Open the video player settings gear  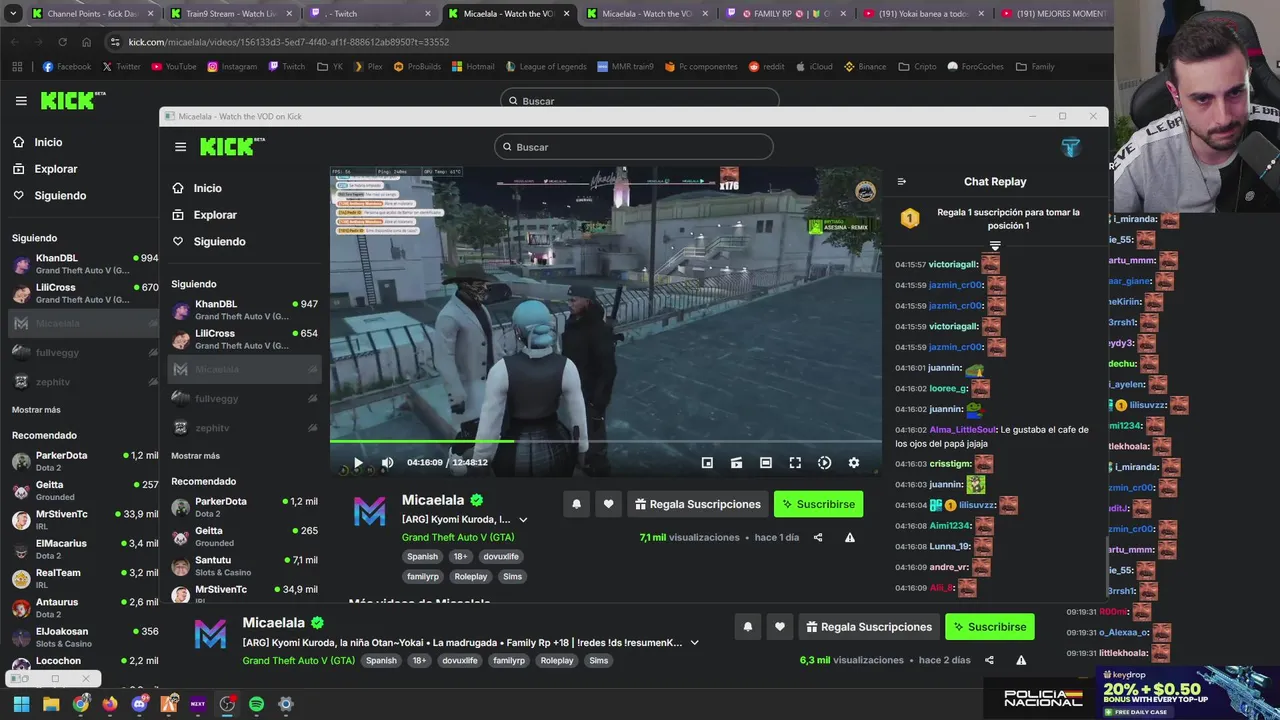click(x=853, y=463)
